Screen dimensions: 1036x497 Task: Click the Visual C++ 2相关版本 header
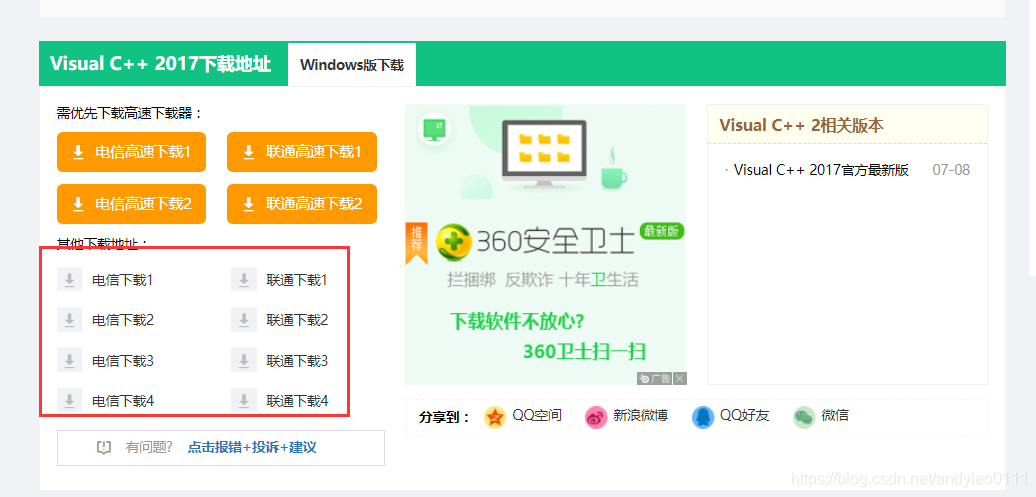tap(801, 126)
